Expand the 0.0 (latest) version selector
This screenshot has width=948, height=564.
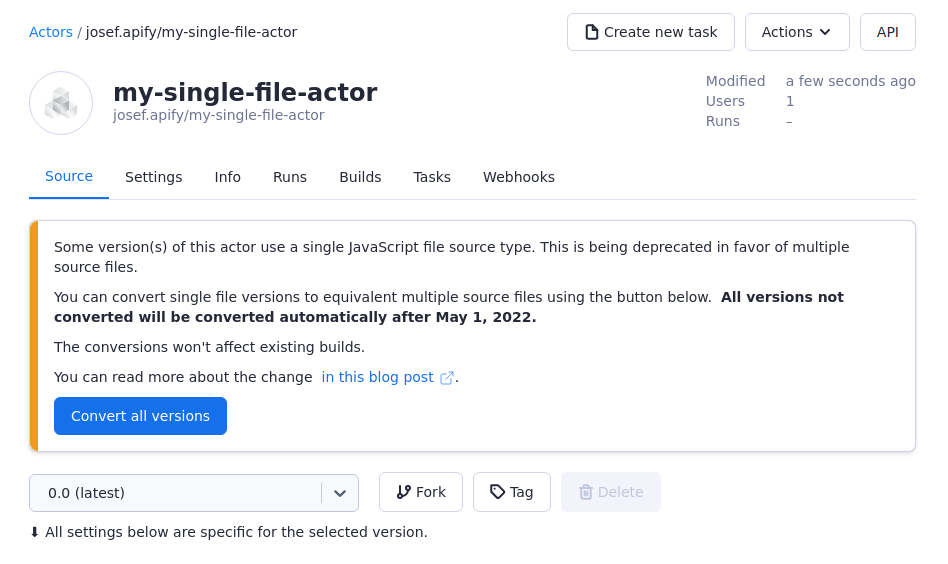coord(193,493)
